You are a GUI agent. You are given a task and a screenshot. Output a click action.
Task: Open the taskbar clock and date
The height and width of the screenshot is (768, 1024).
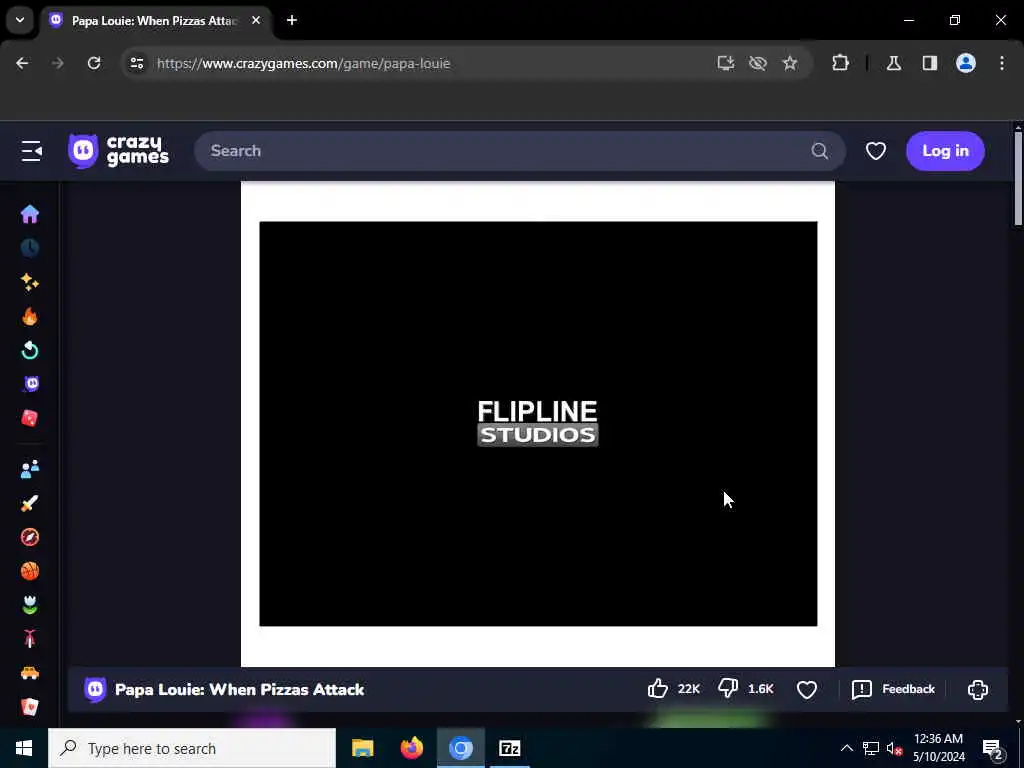tap(938, 748)
